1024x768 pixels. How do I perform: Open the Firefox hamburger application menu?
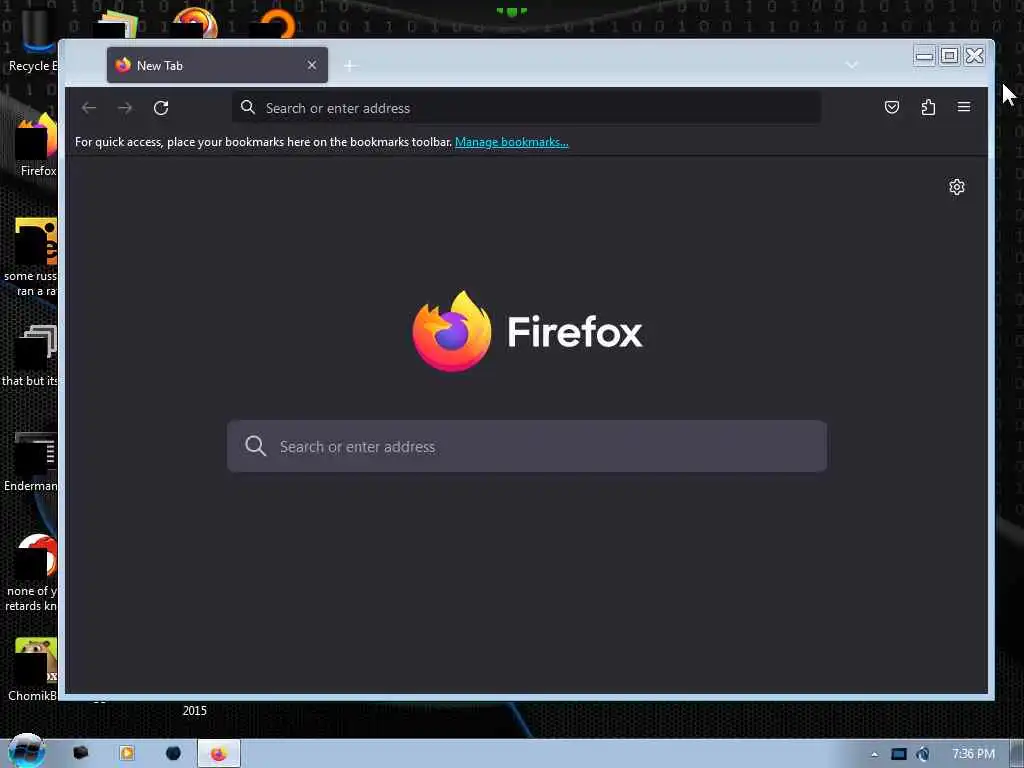click(963, 107)
